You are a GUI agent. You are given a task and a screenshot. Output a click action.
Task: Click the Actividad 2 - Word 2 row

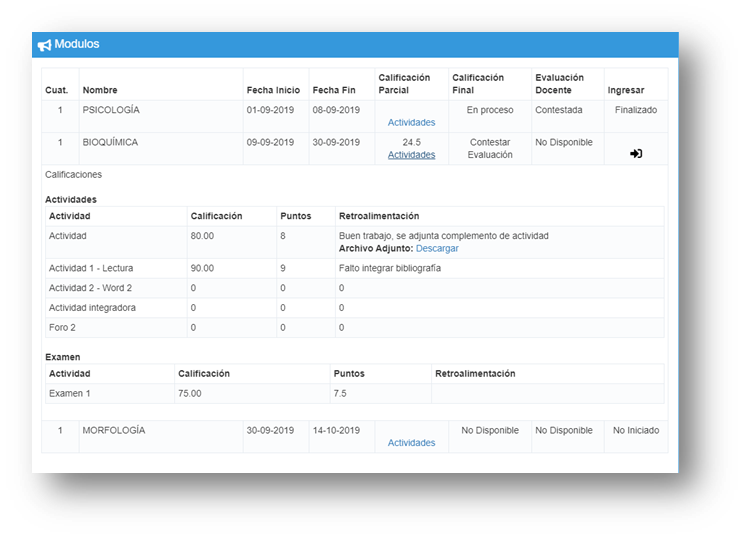[355, 288]
